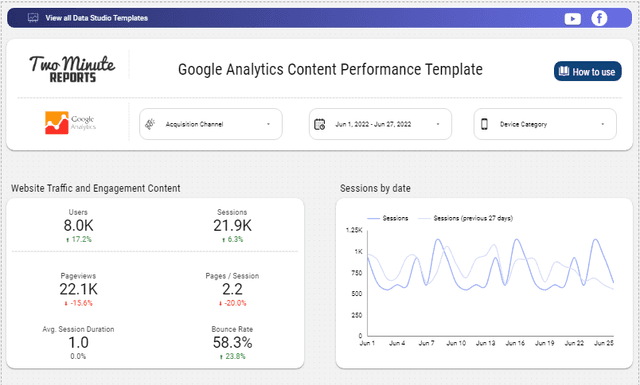
Task: Click the 17.2% users change indicator
Action: [79, 239]
